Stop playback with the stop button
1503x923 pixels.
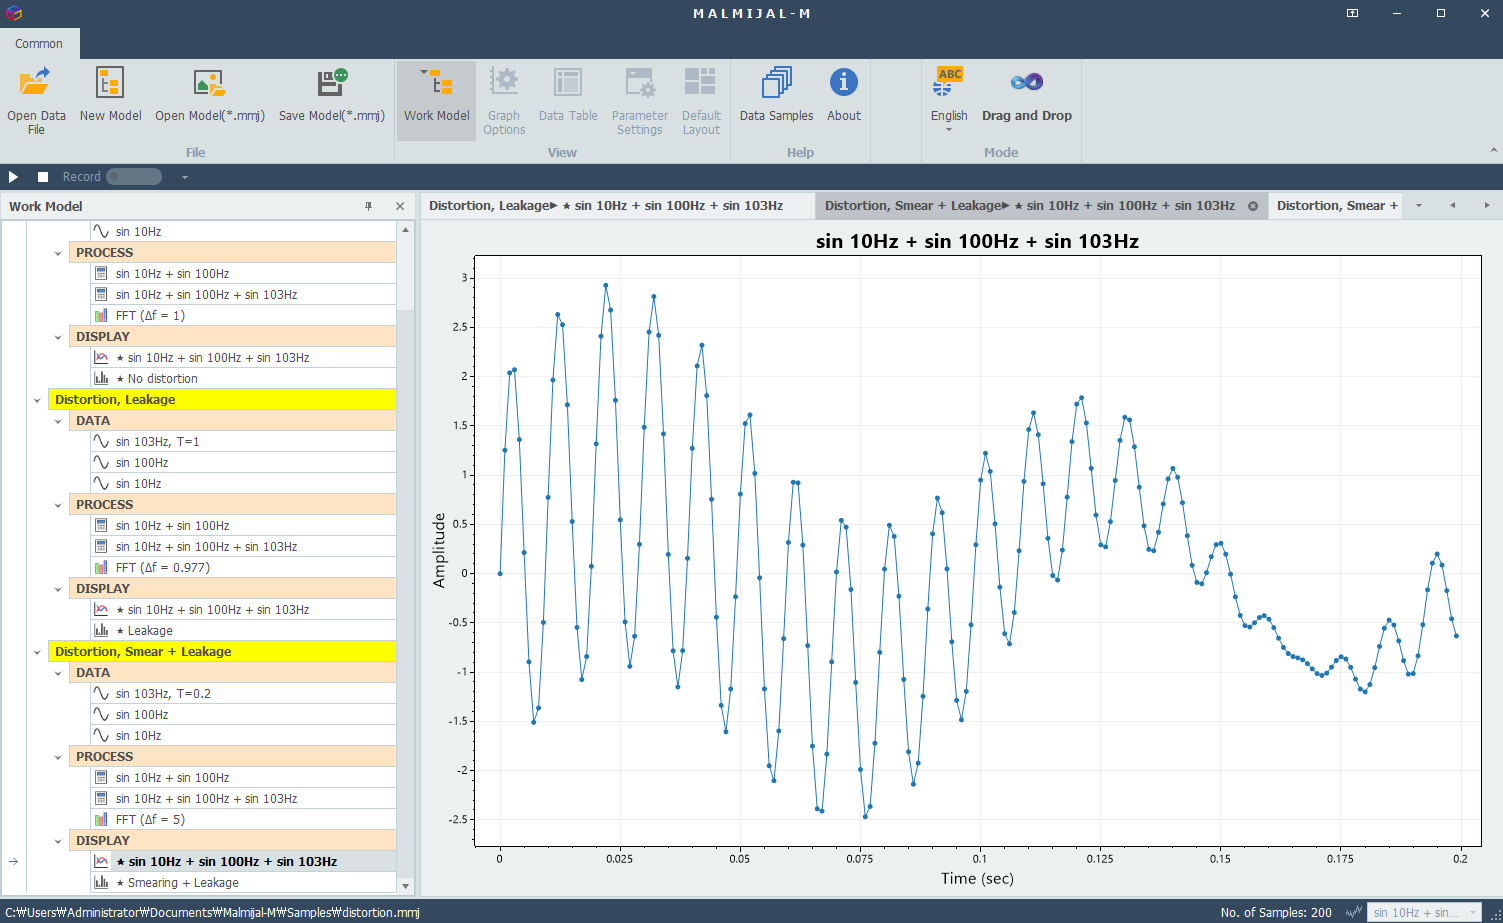43,177
